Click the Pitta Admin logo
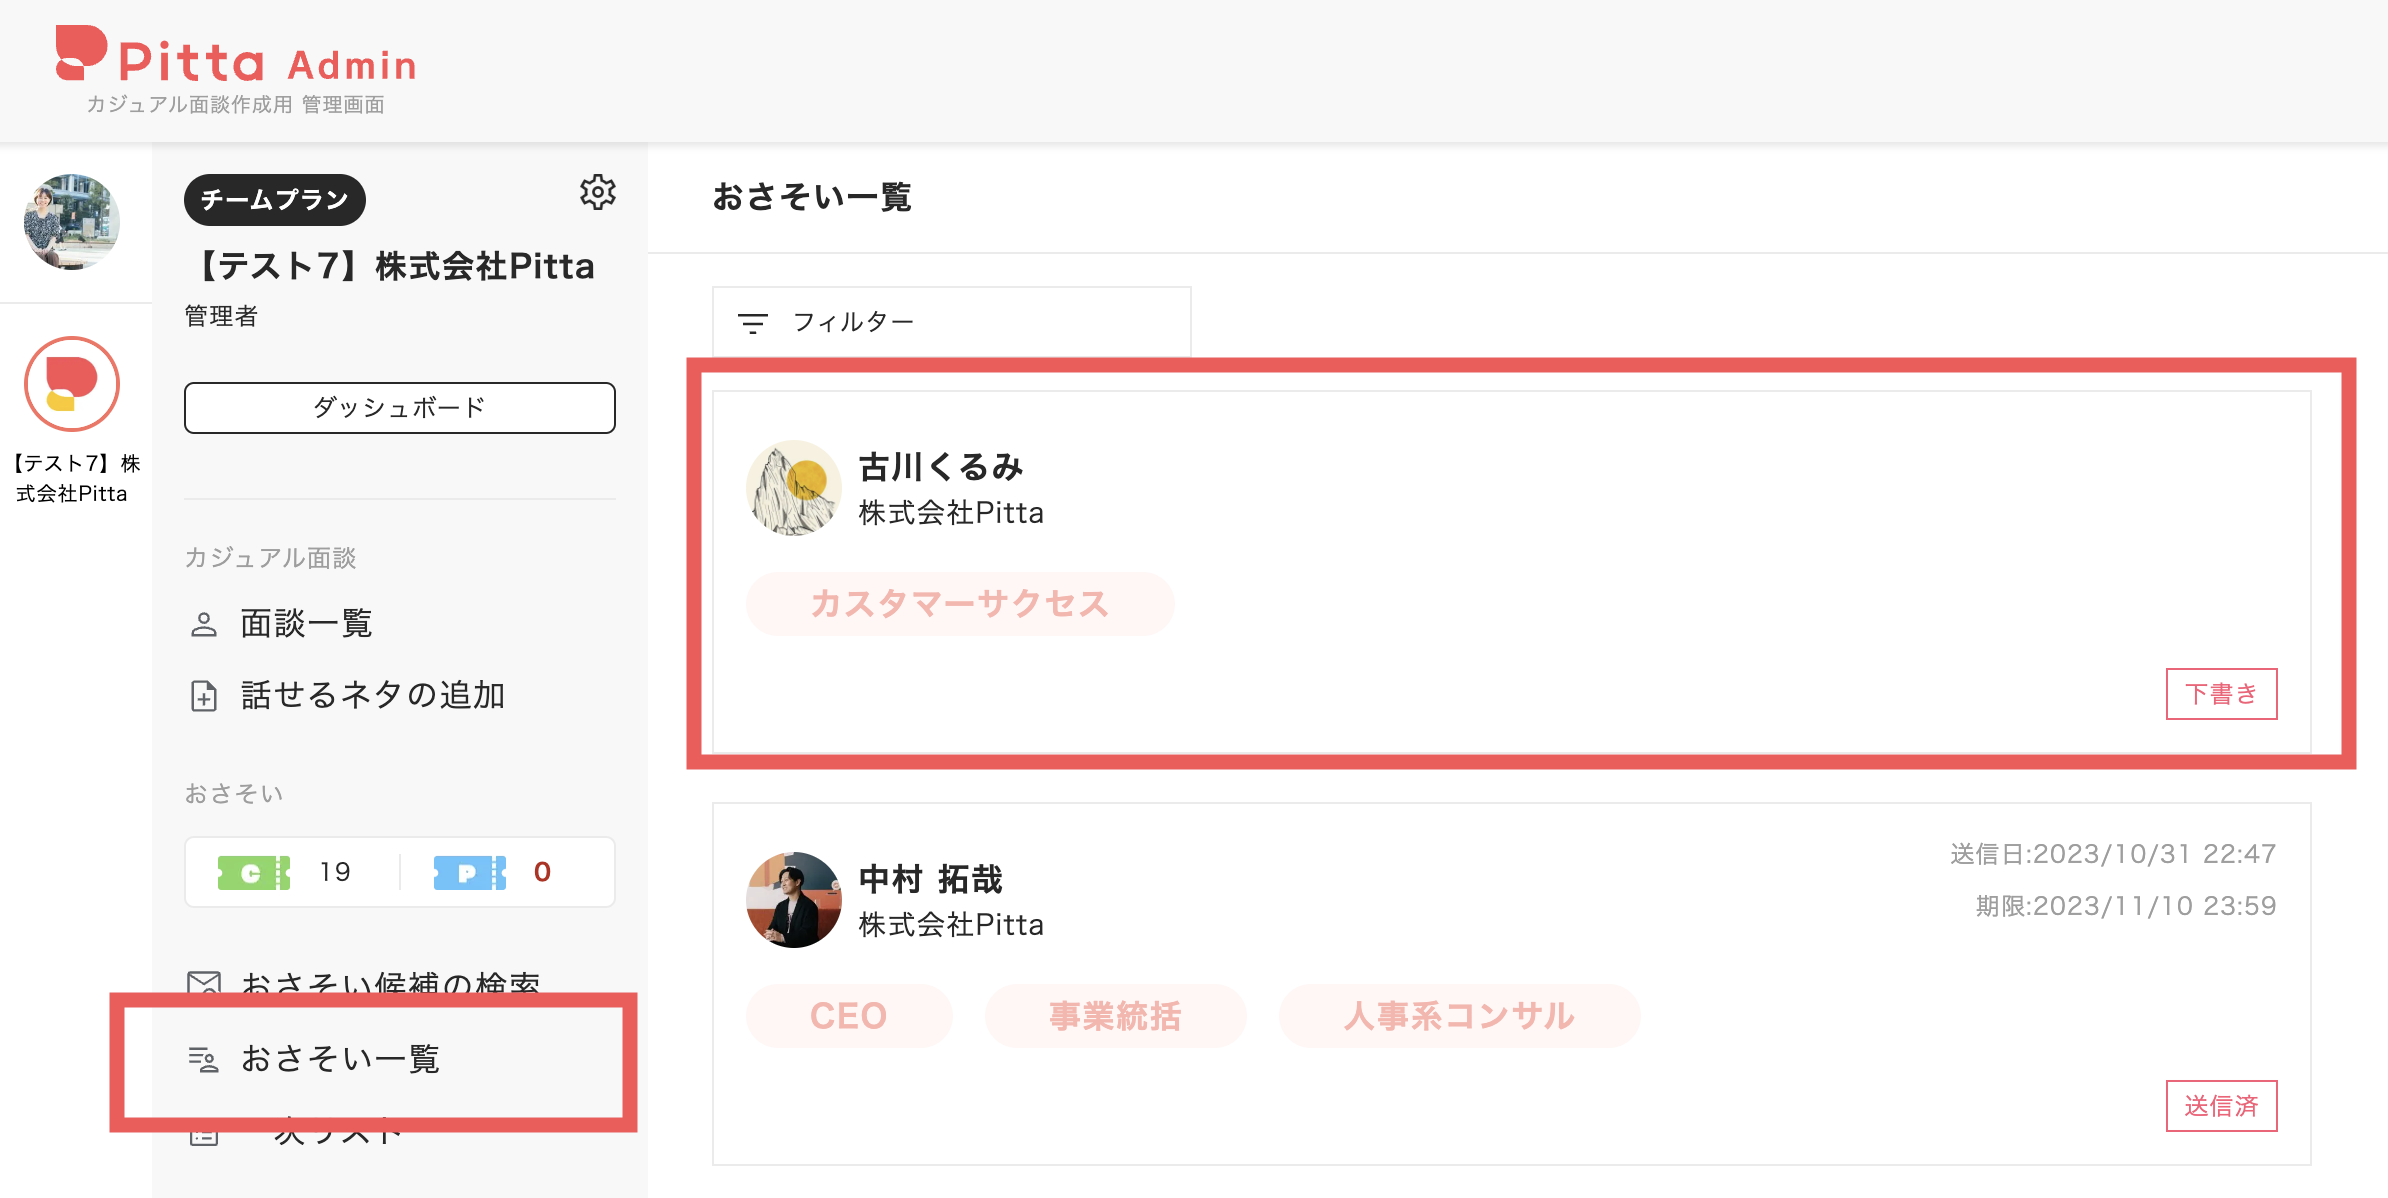Image resolution: width=2388 pixels, height=1198 pixels. coord(236,54)
